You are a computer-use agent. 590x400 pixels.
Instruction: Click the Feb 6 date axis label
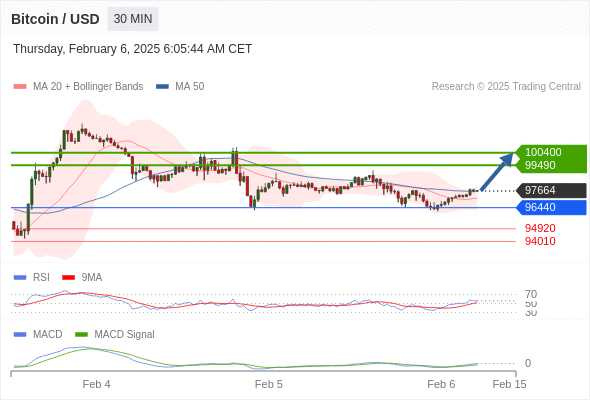tap(441, 384)
